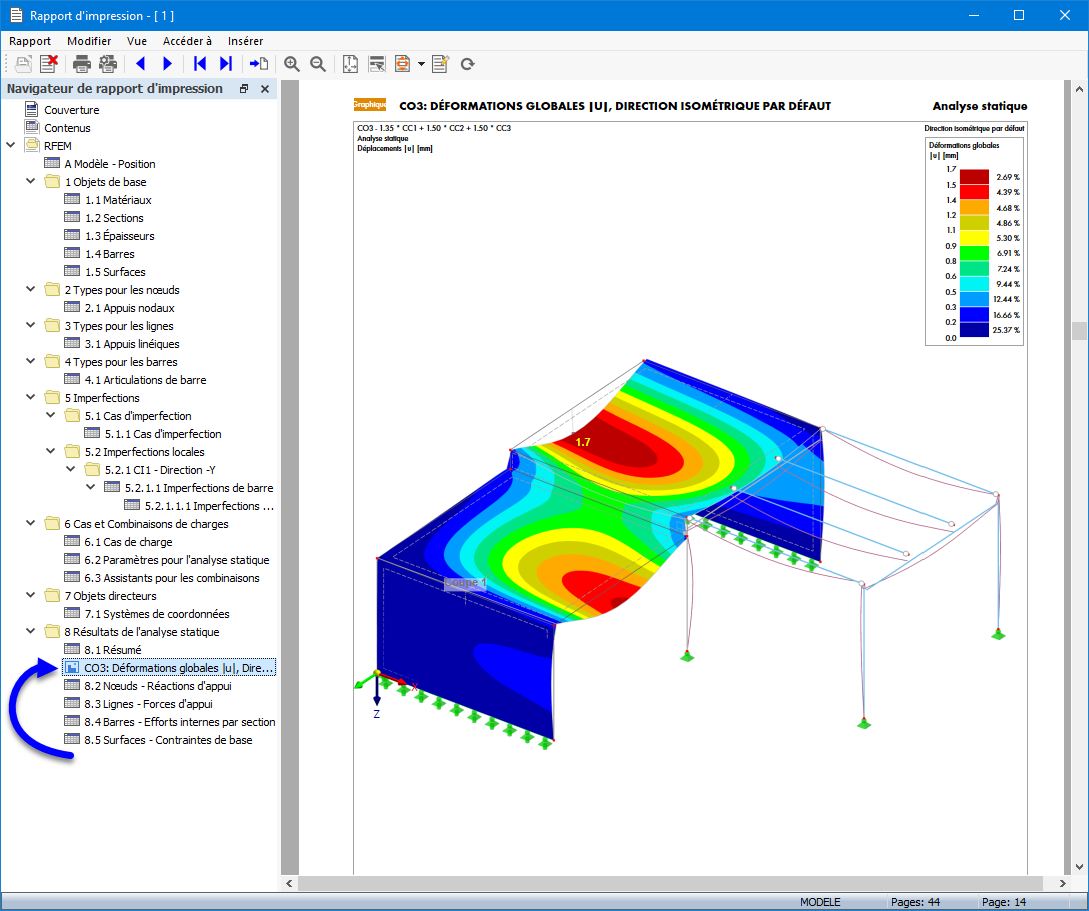Click the refresh report icon
The height and width of the screenshot is (911, 1089).
tap(467, 64)
